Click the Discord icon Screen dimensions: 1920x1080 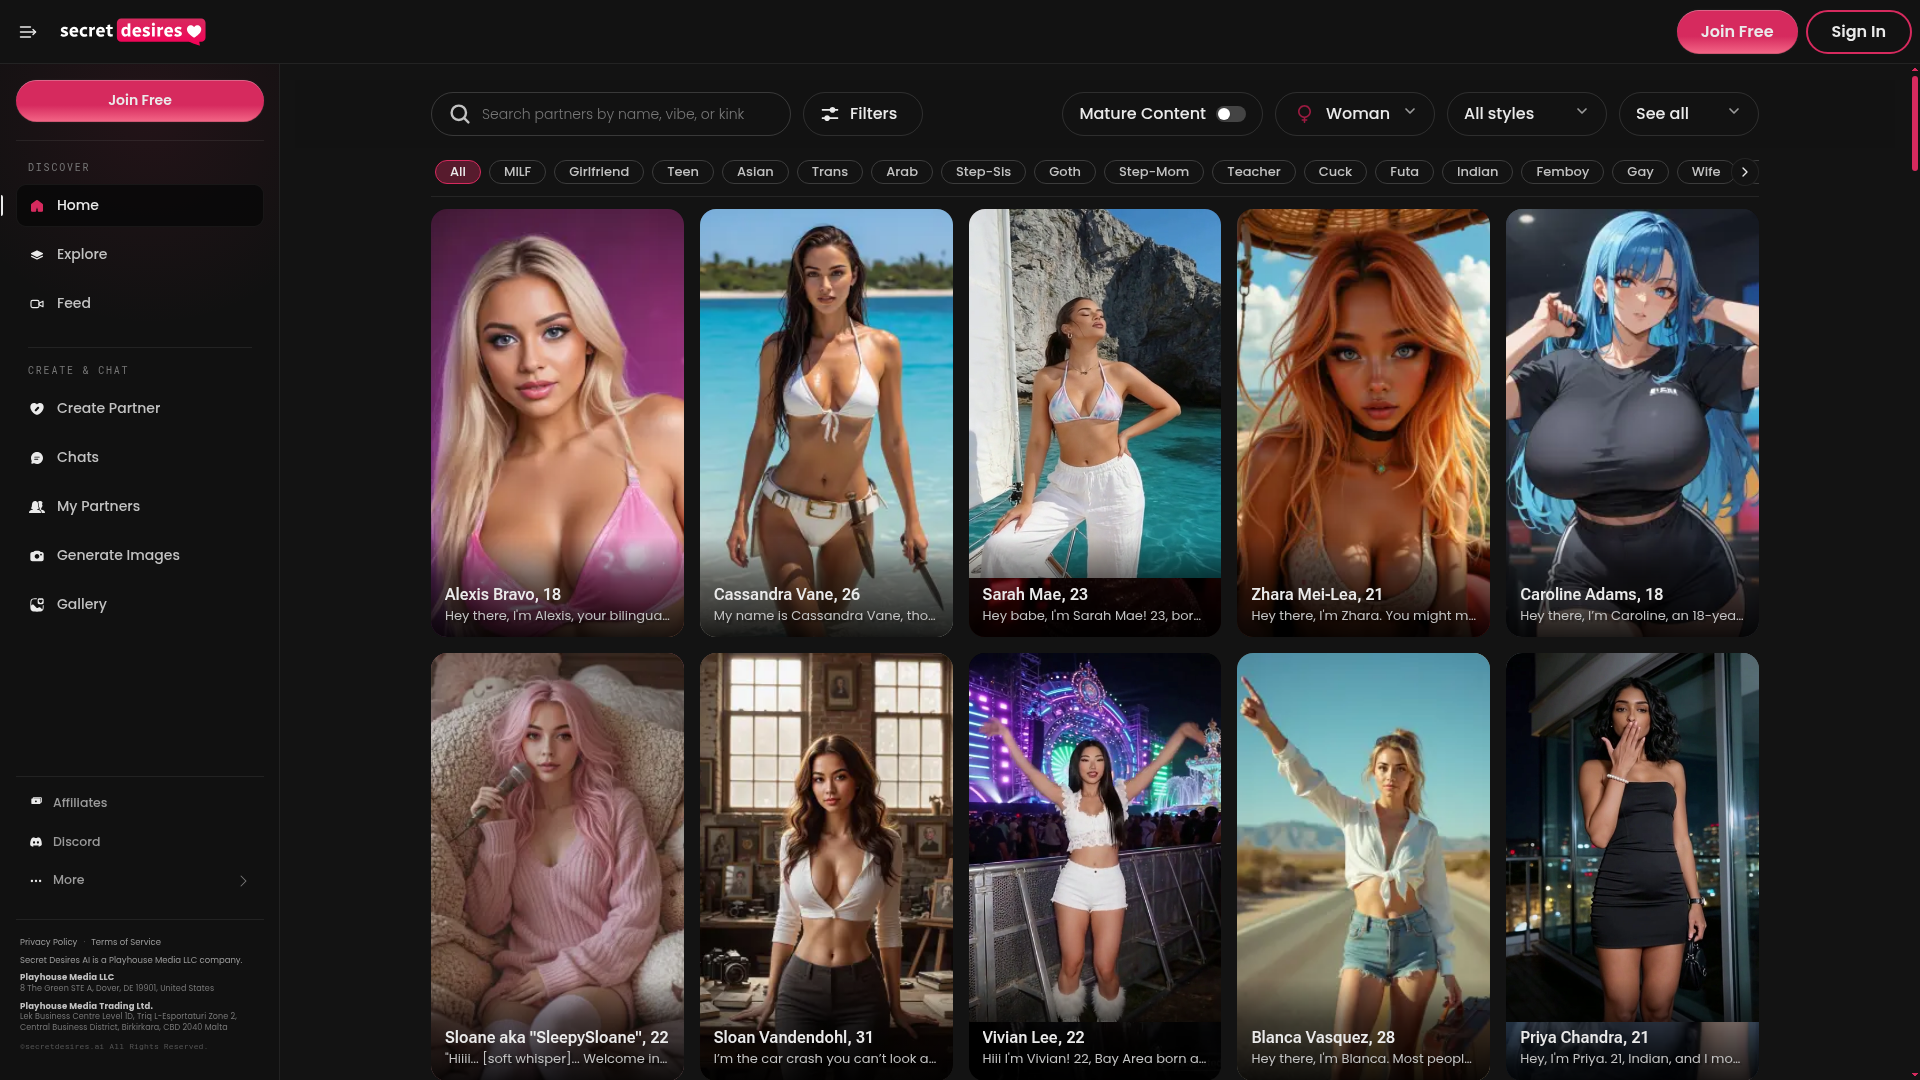tap(36, 842)
